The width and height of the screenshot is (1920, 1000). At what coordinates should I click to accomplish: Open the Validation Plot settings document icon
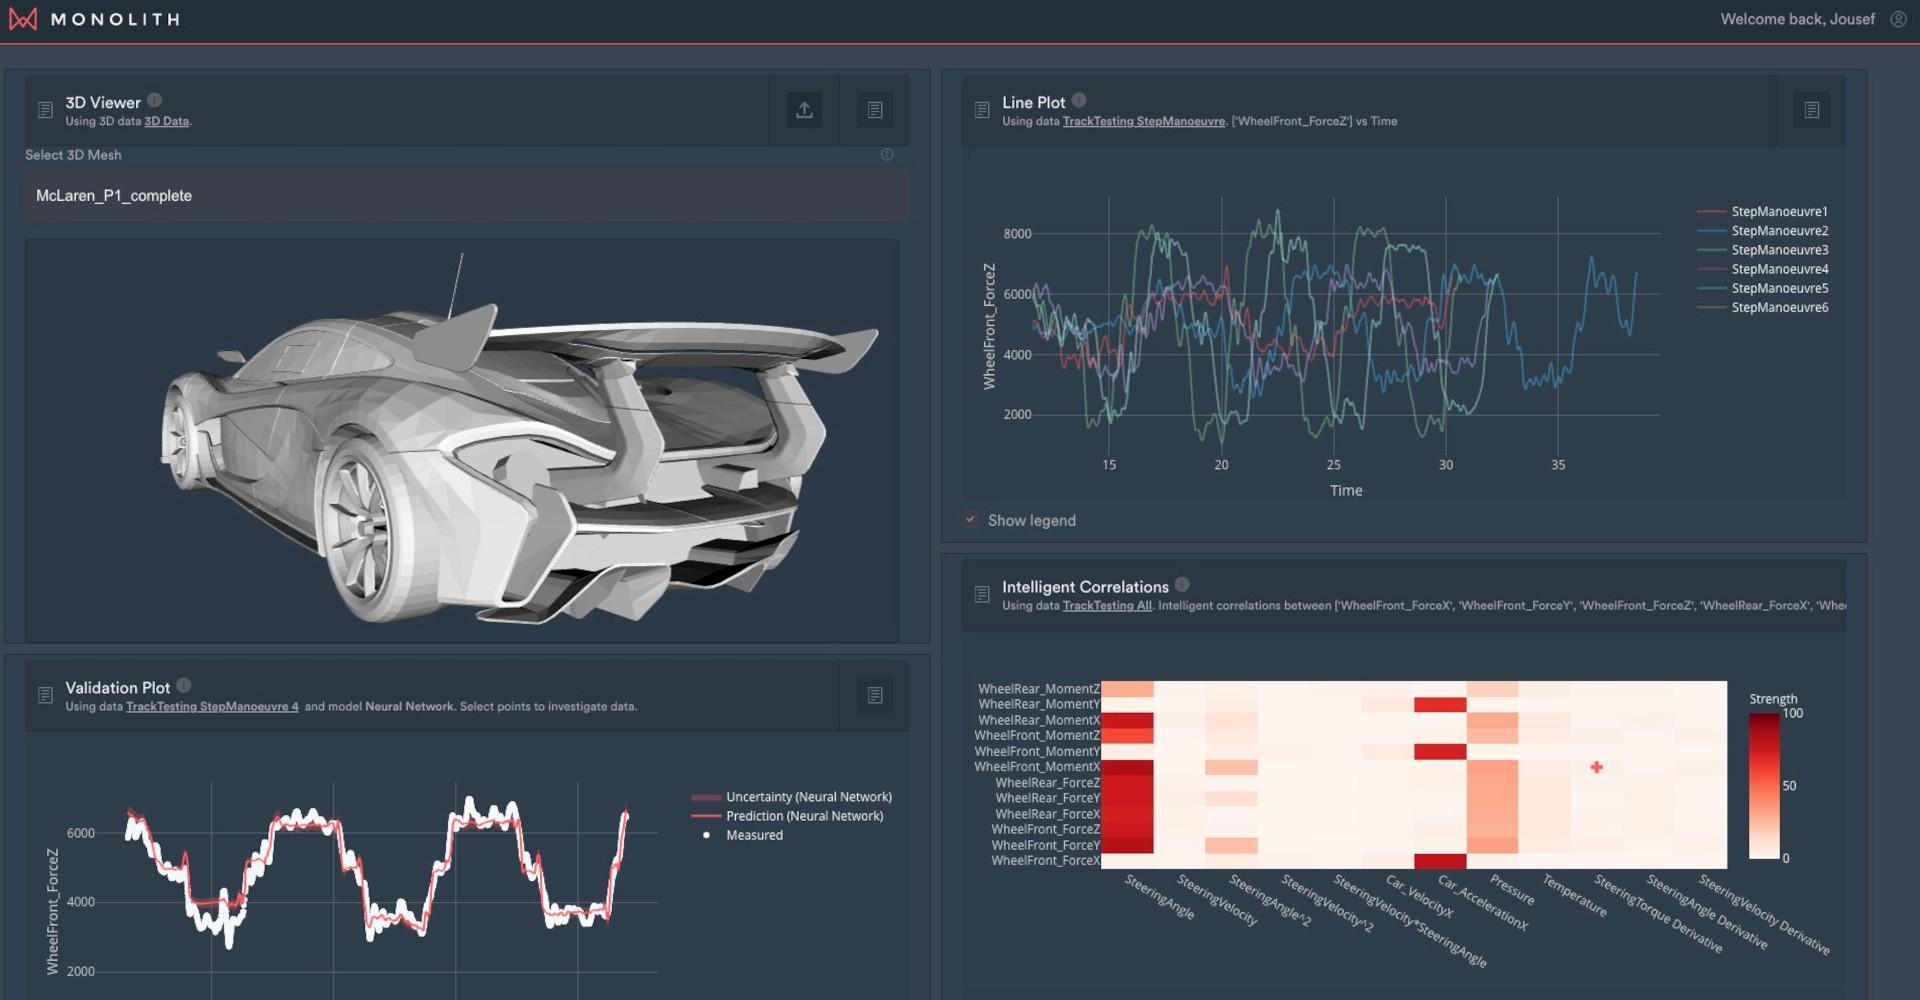tap(875, 695)
